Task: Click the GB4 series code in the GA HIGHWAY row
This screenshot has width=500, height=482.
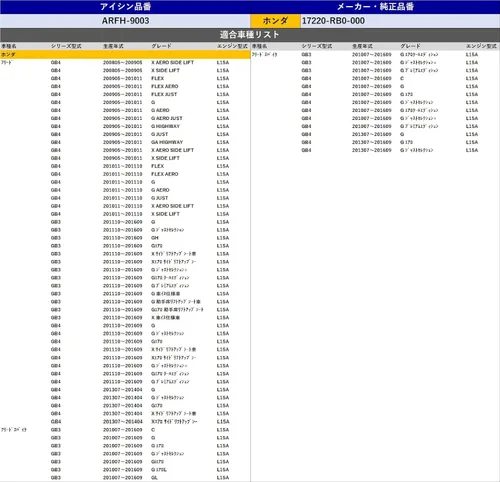Action: 56,142
